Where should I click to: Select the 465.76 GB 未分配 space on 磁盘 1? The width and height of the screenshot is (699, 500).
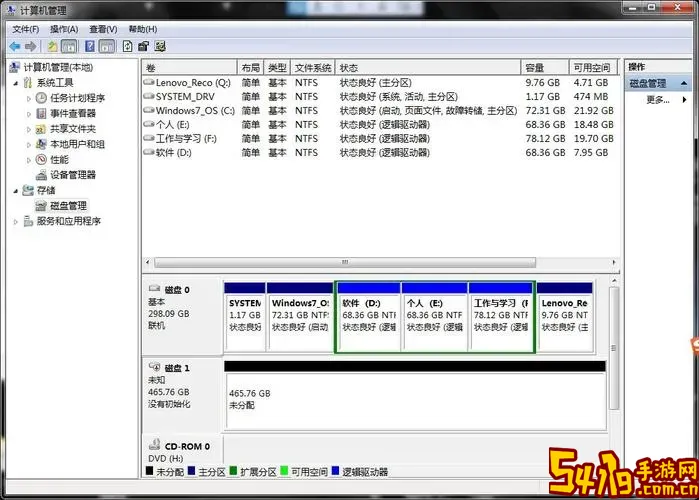pyautogui.click(x=415, y=395)
